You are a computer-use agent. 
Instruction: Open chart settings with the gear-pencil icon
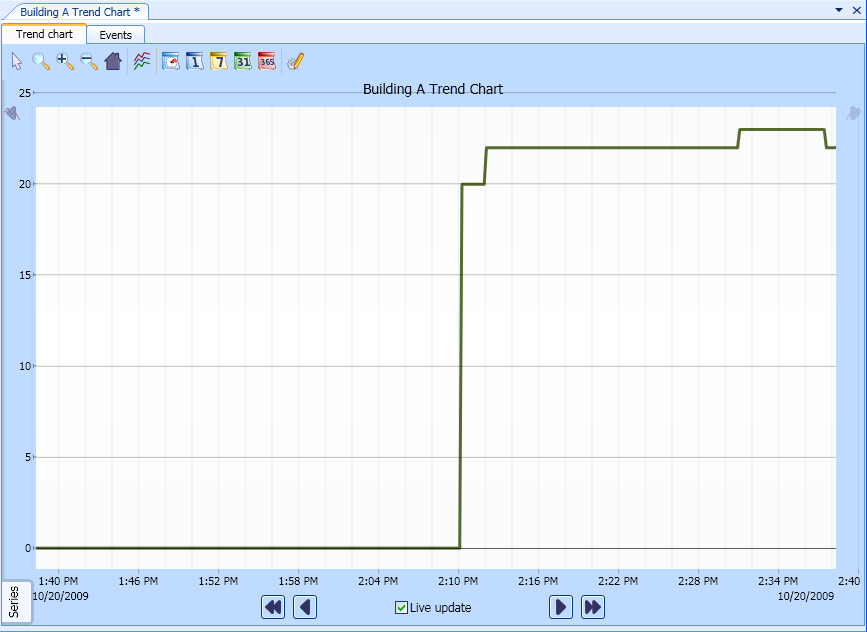tap(296, 61)
